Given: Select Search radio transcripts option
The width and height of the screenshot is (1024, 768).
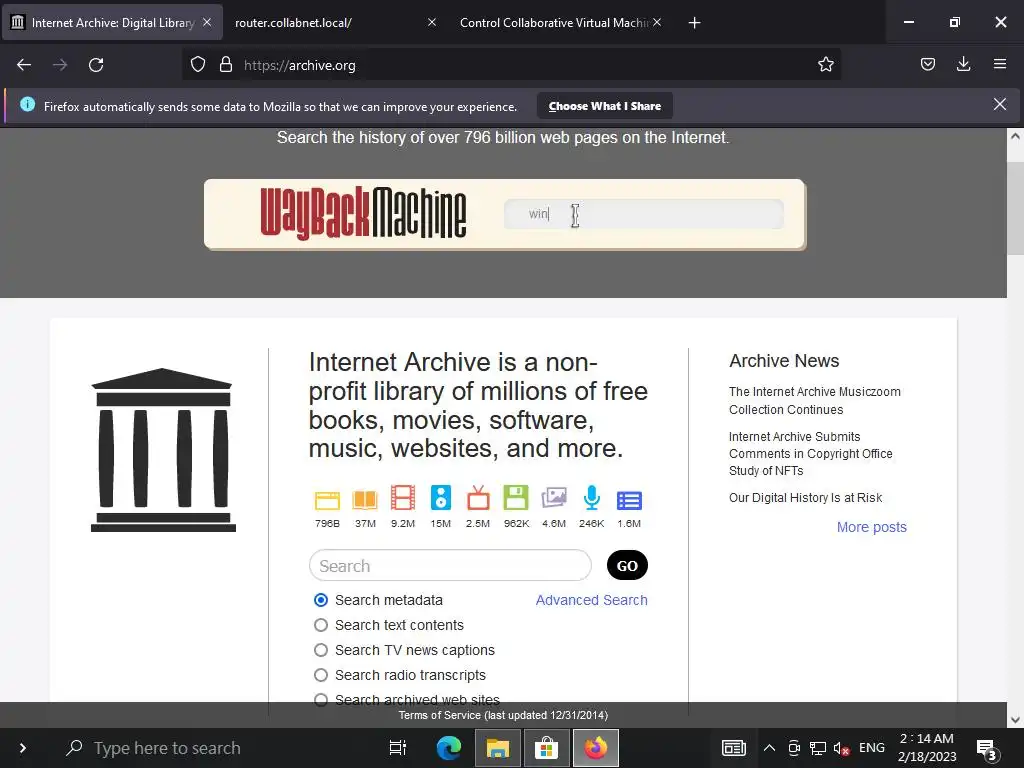Looking at the screenshot, I should pyautogui.click(x=321, y=675).
